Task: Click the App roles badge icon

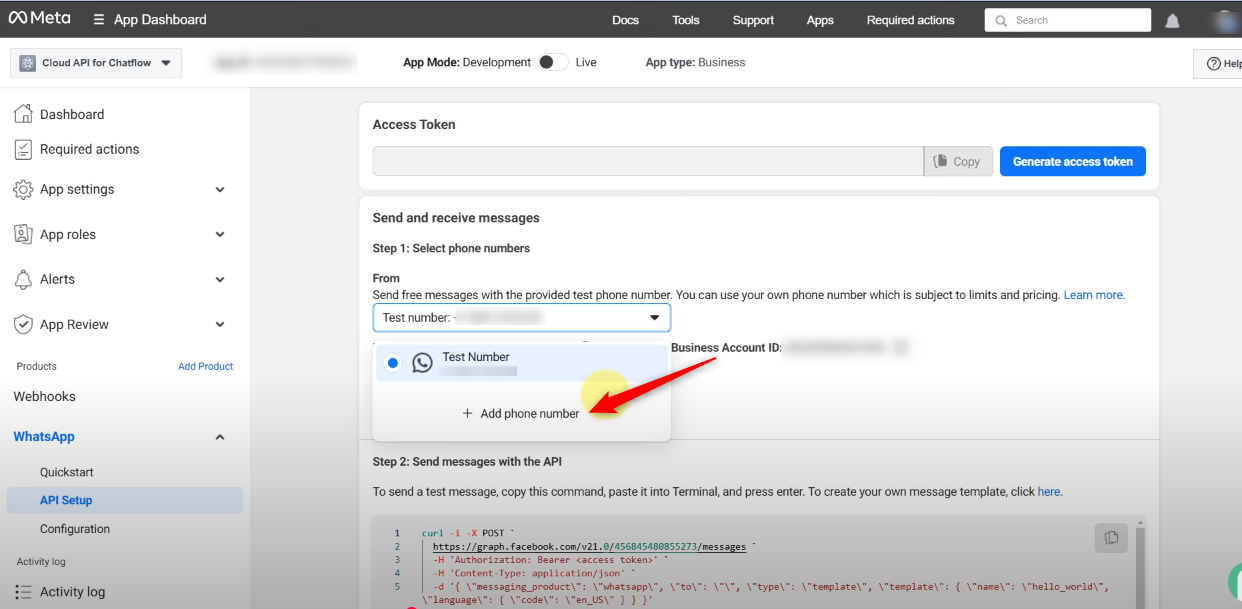Action: 23,234
